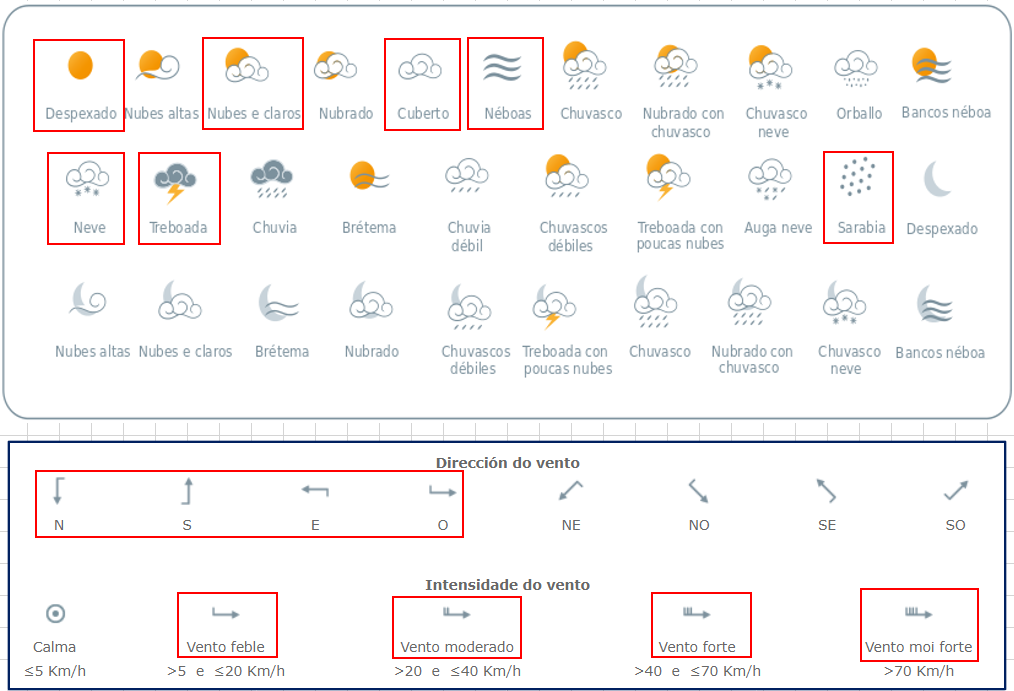
Task: Select the Auga neve sleet icon
Action: [769, 180]
